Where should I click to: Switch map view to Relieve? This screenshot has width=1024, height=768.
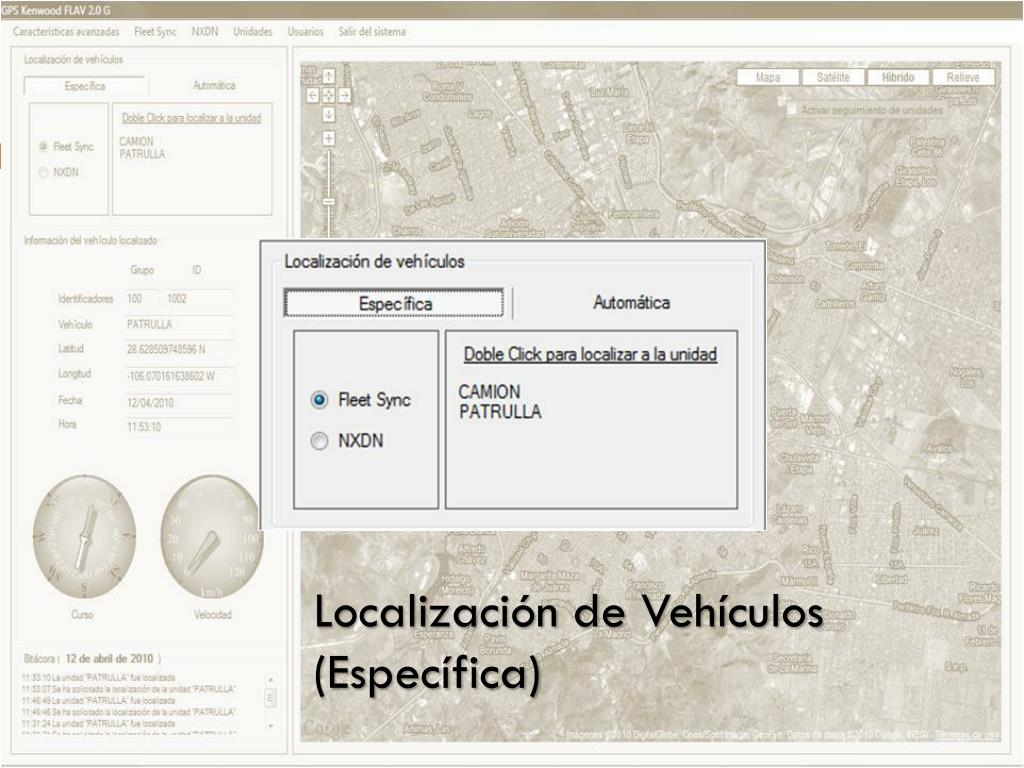pos(963,77)
